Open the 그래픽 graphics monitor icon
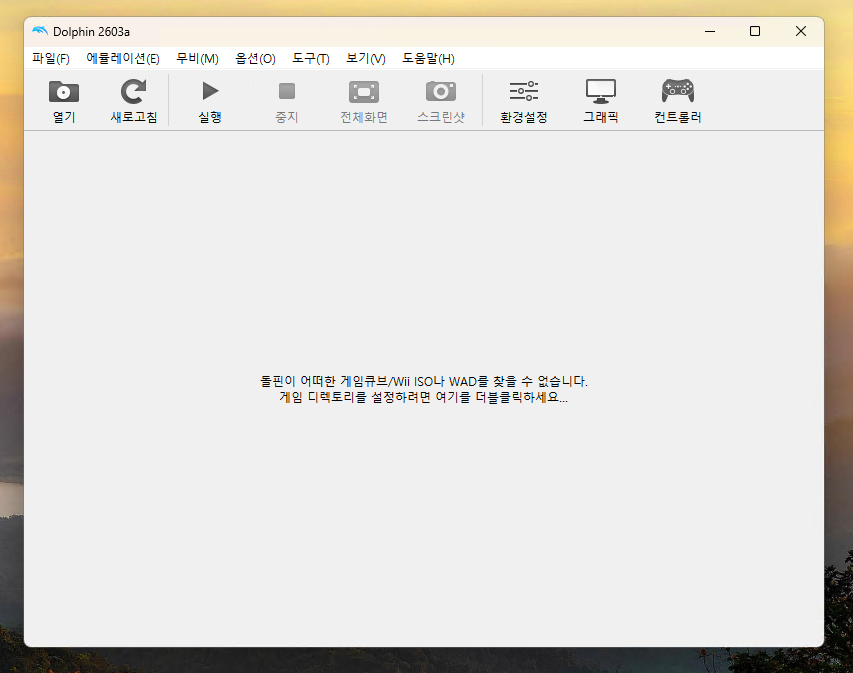The height and width of the screenshot is (673, 853). coord(601,92)
